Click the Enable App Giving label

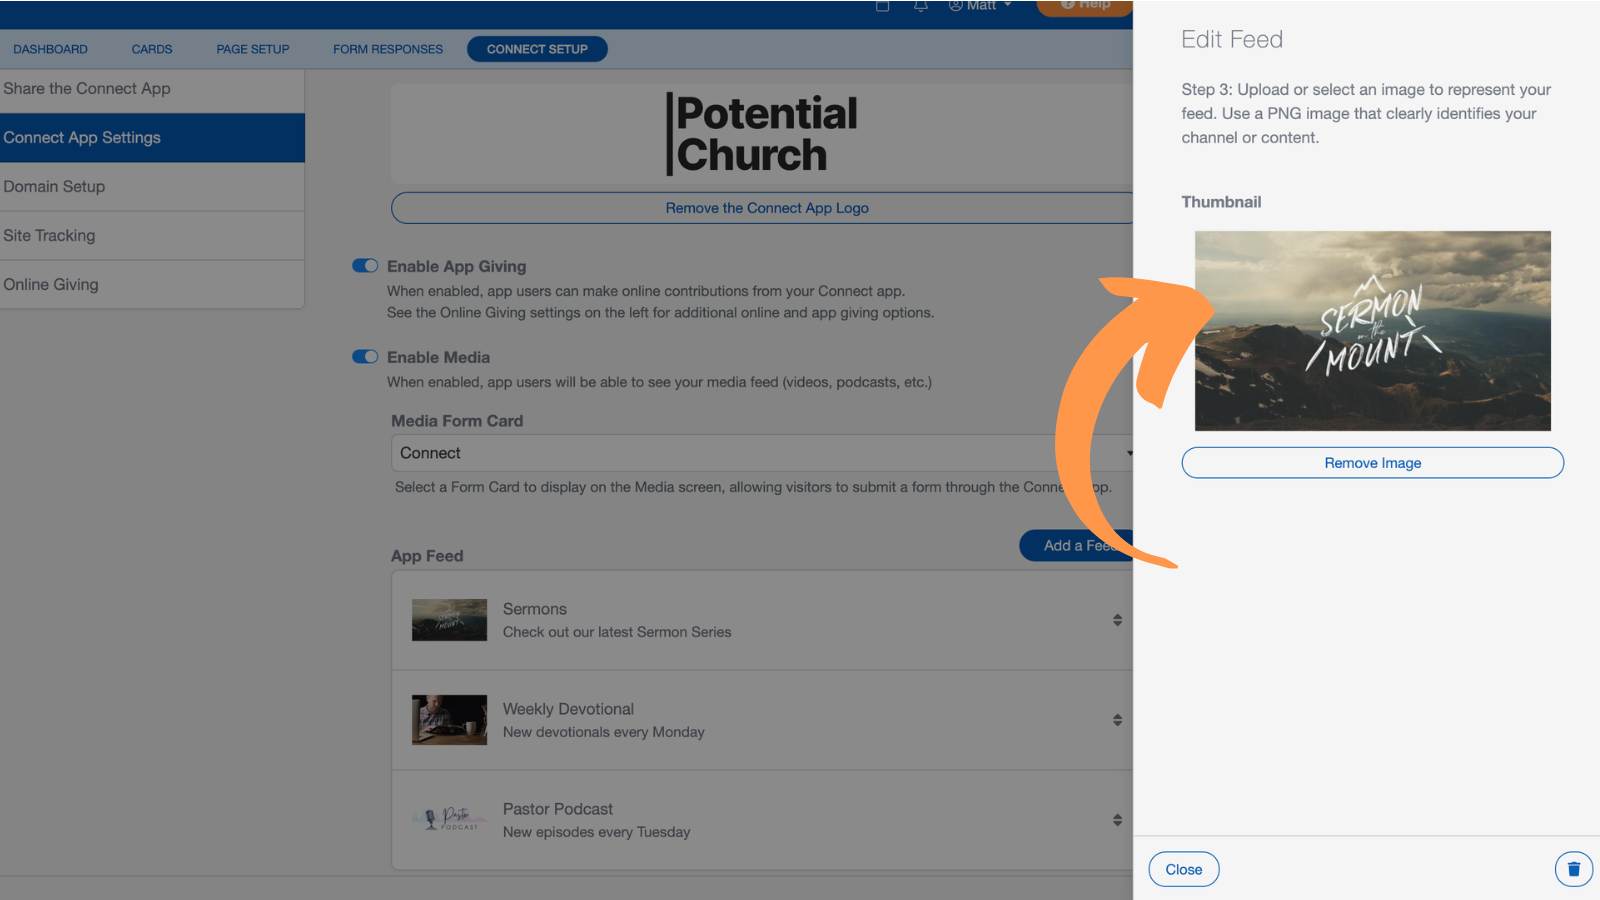coord(456,266)
